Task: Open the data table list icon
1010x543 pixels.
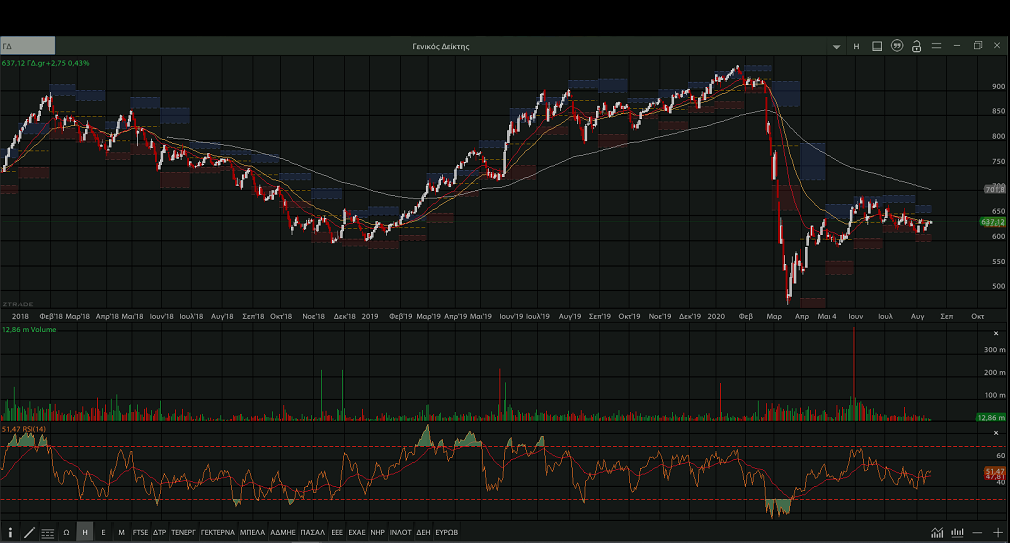Action: 47,532
